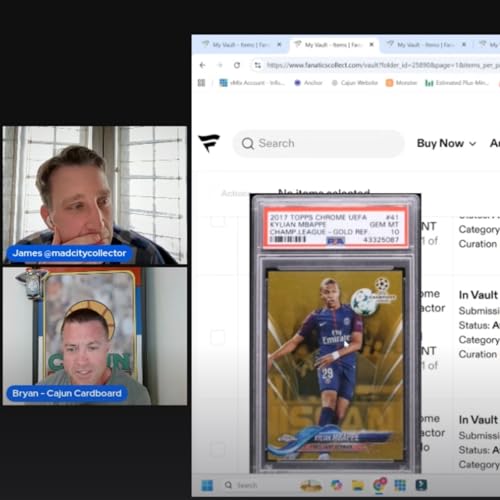Select the second My Vault tab
The height and width of the screenshot is (500, 500).
[x=333, y=44]
